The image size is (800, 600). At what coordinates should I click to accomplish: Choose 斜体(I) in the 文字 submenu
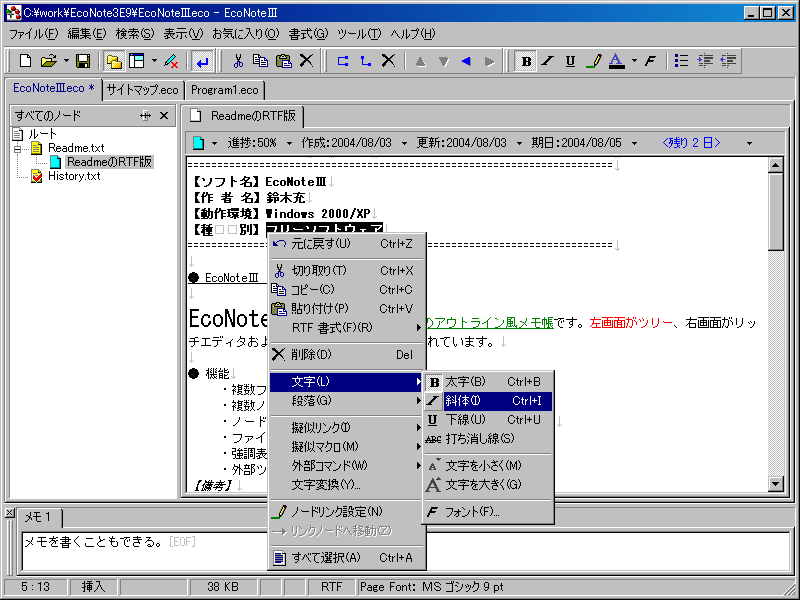pos(488,401)
